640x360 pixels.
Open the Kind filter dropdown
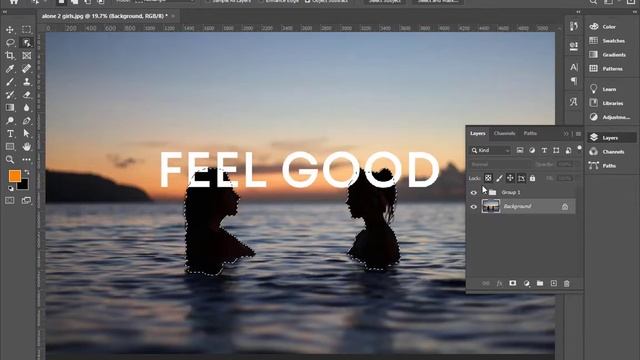click(x=491, y=151)
